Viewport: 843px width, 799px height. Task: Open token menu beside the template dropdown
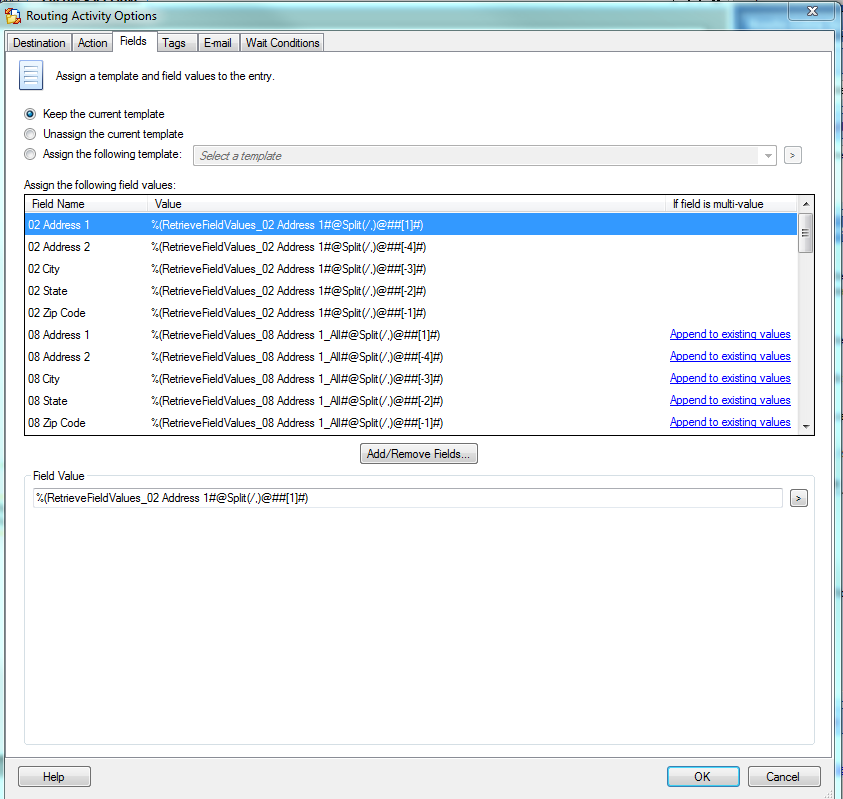[792, 155]
